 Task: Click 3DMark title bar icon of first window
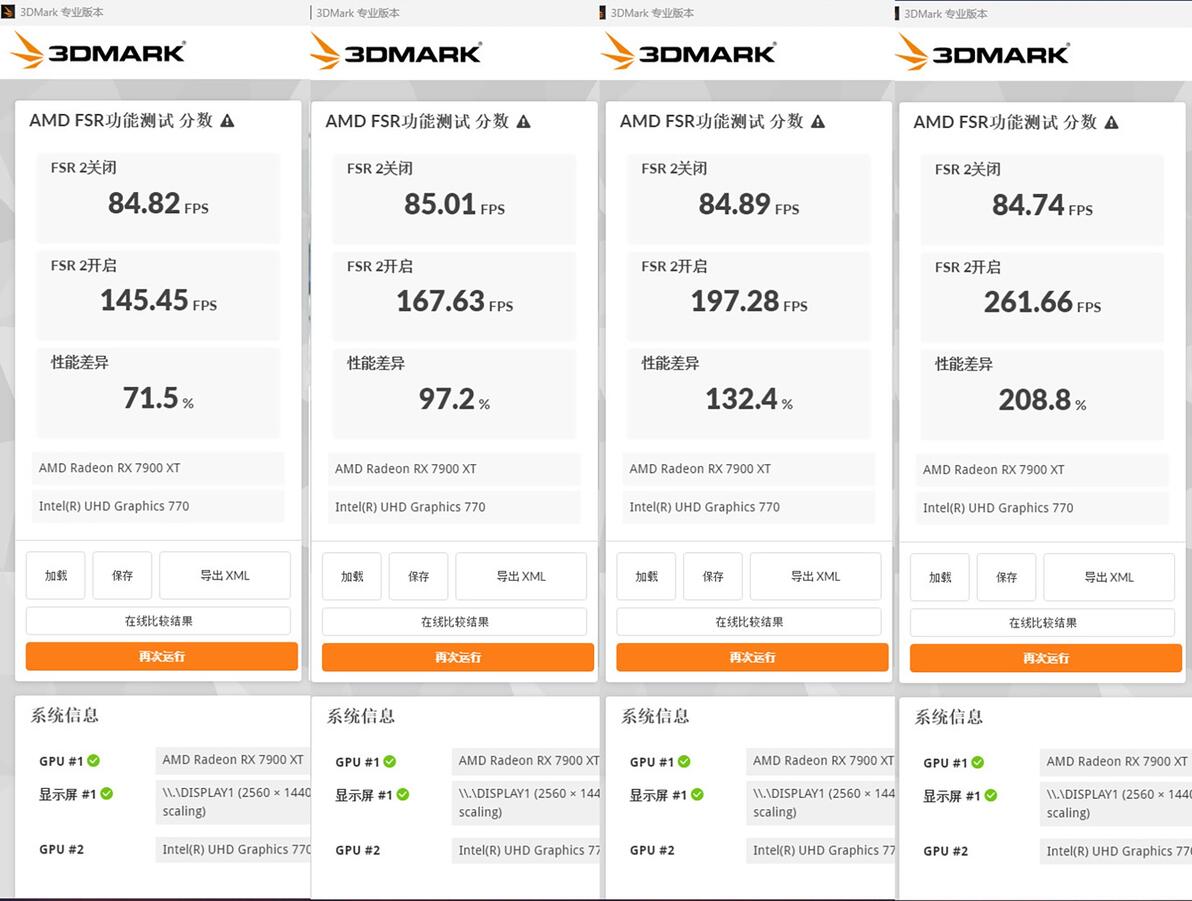(x=8, y=12)
